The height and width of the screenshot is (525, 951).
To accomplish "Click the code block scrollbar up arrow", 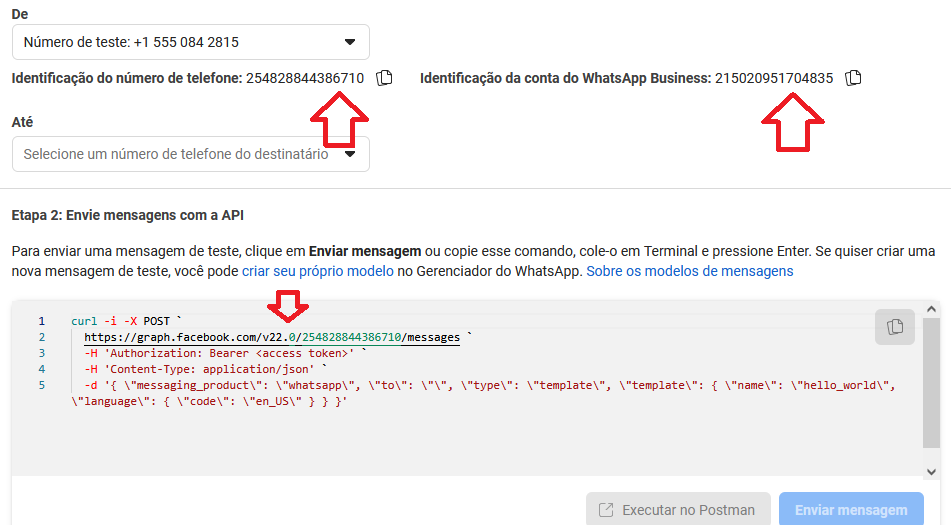I will point(932,310).
